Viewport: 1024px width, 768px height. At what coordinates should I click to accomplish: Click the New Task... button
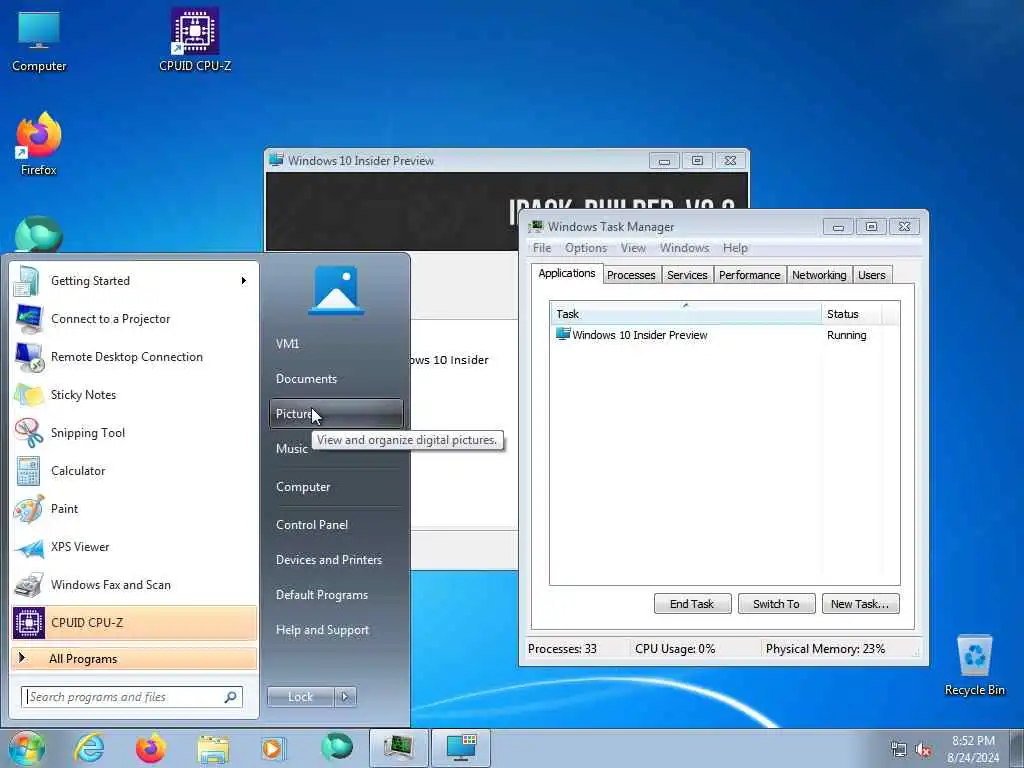click(860, 604)
